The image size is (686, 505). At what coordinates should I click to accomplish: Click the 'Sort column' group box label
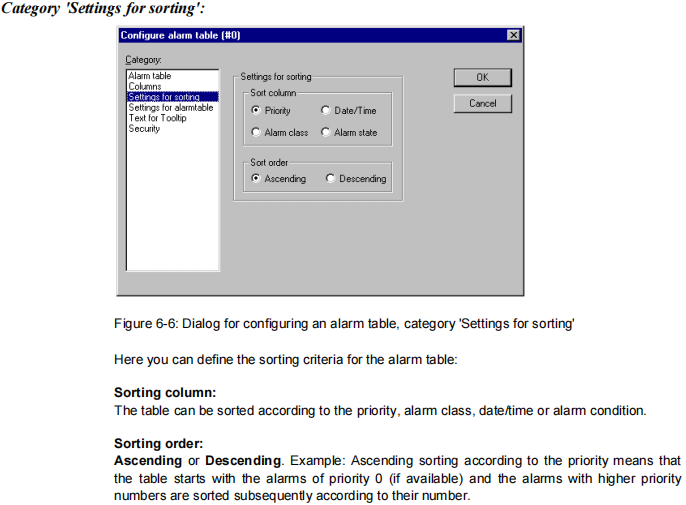click(x=273, y=92)
